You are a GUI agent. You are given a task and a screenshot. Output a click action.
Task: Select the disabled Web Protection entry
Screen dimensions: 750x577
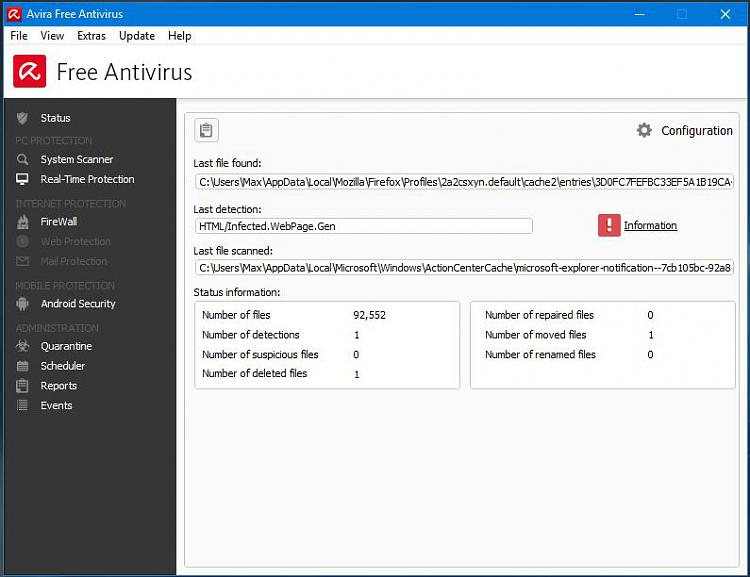click(75, 242)
